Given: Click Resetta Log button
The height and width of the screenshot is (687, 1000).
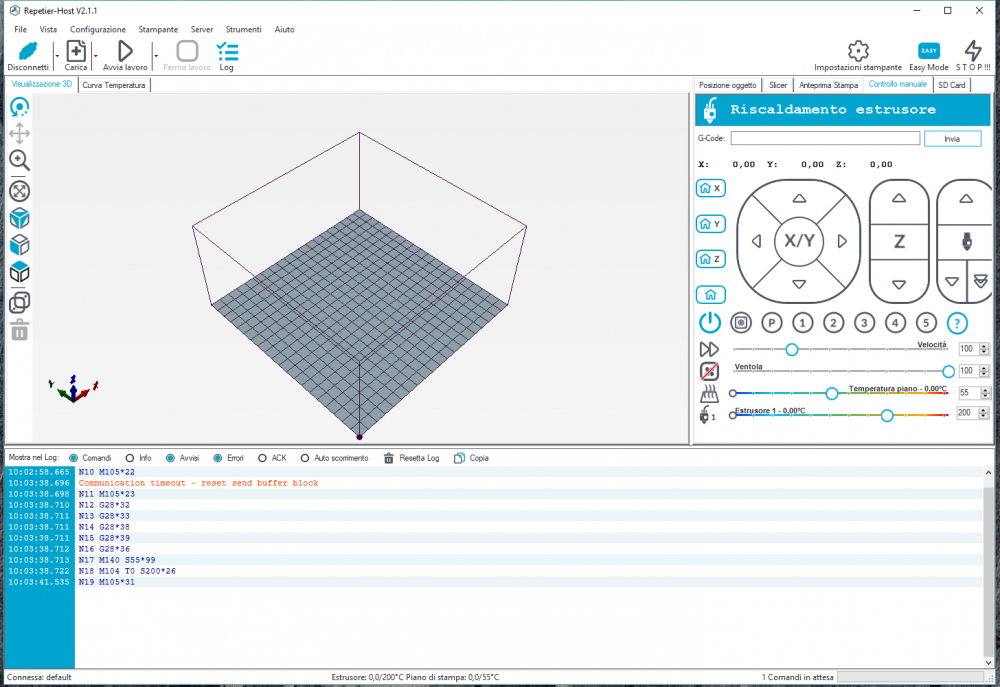Looking at the screenshot, I should (x=411, y=458).
